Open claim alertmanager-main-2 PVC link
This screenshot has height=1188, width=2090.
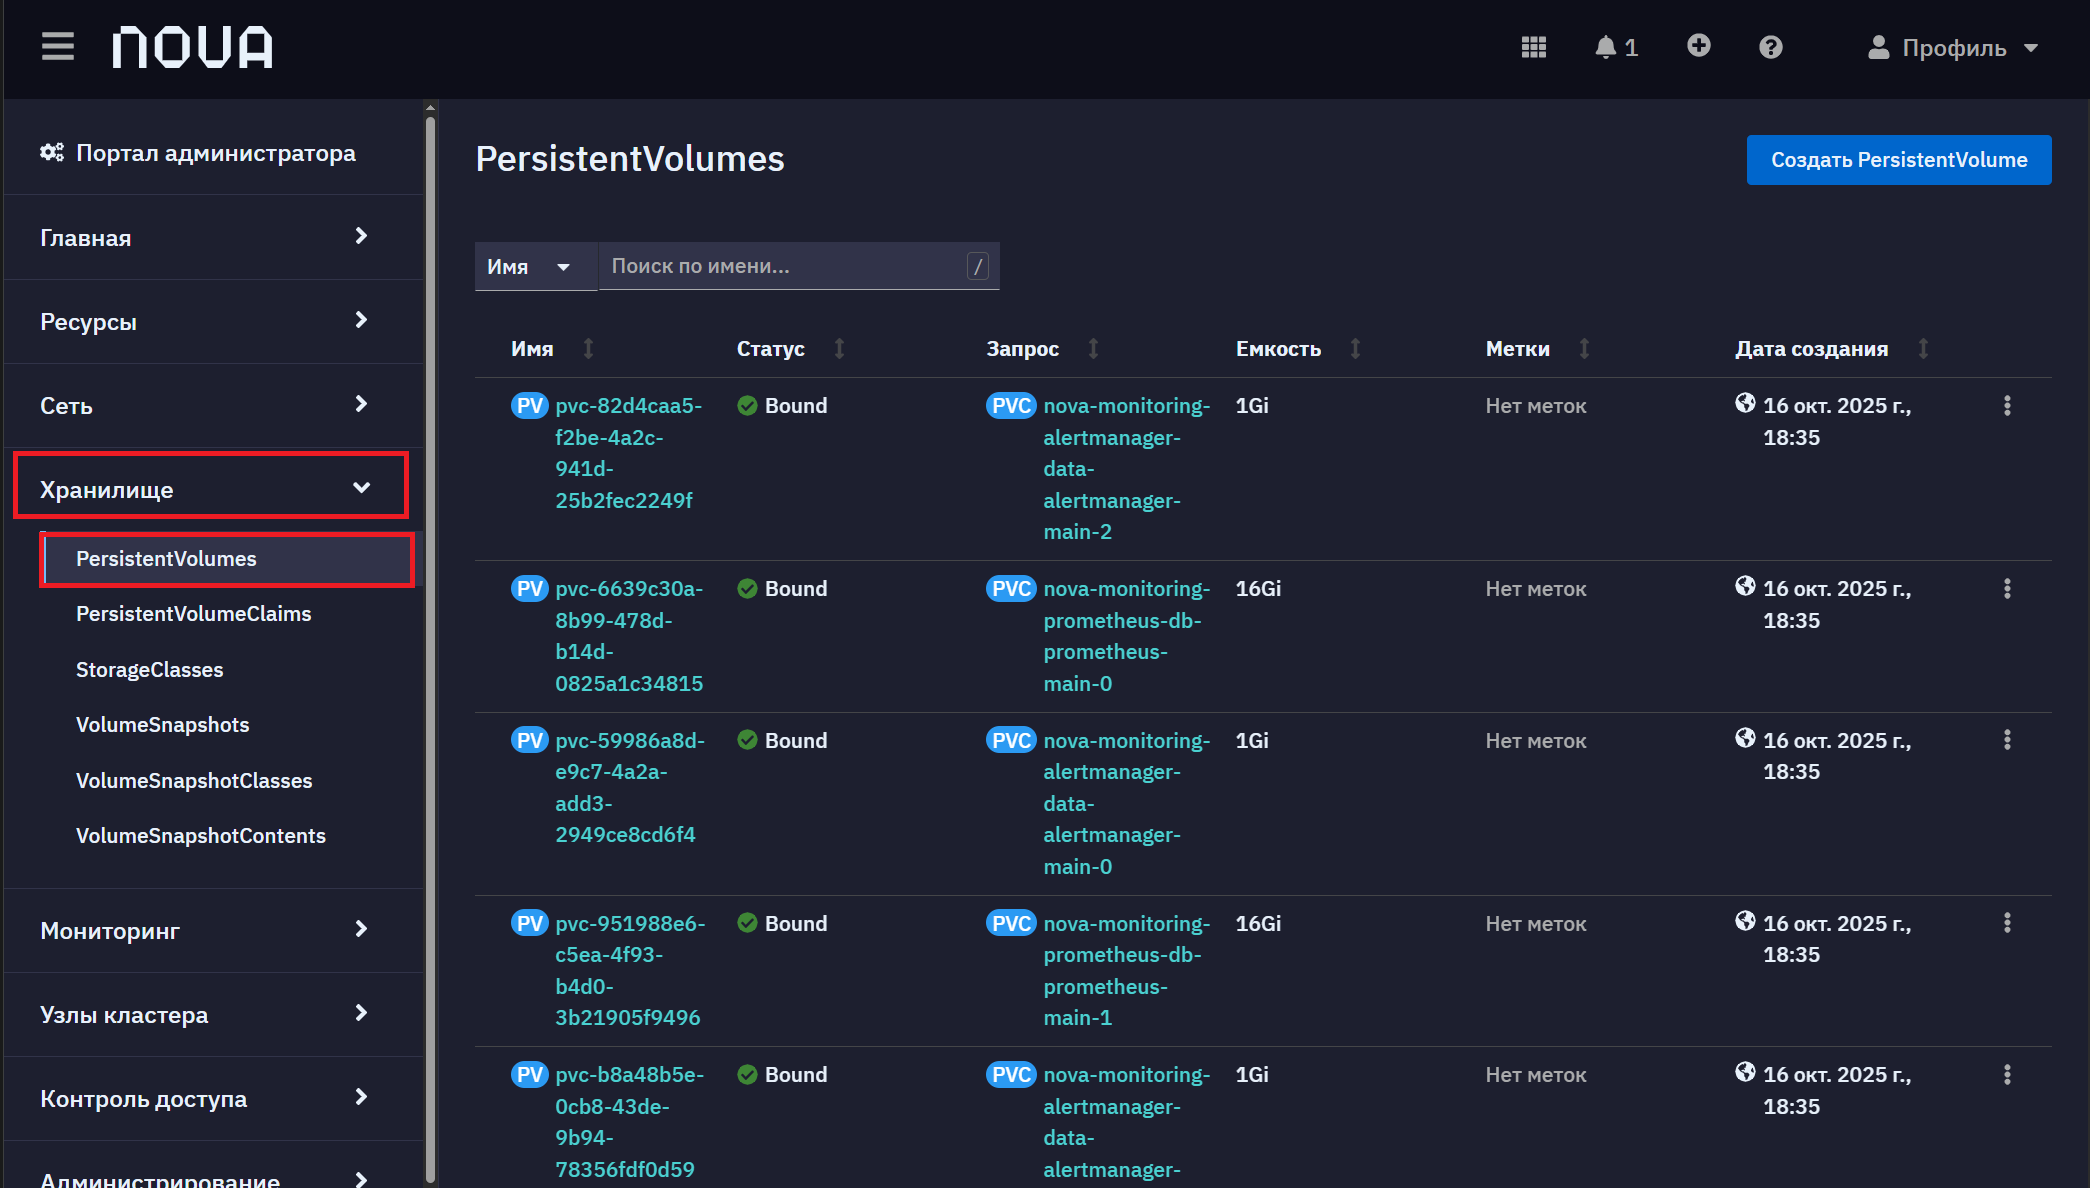pos(1126,469)
